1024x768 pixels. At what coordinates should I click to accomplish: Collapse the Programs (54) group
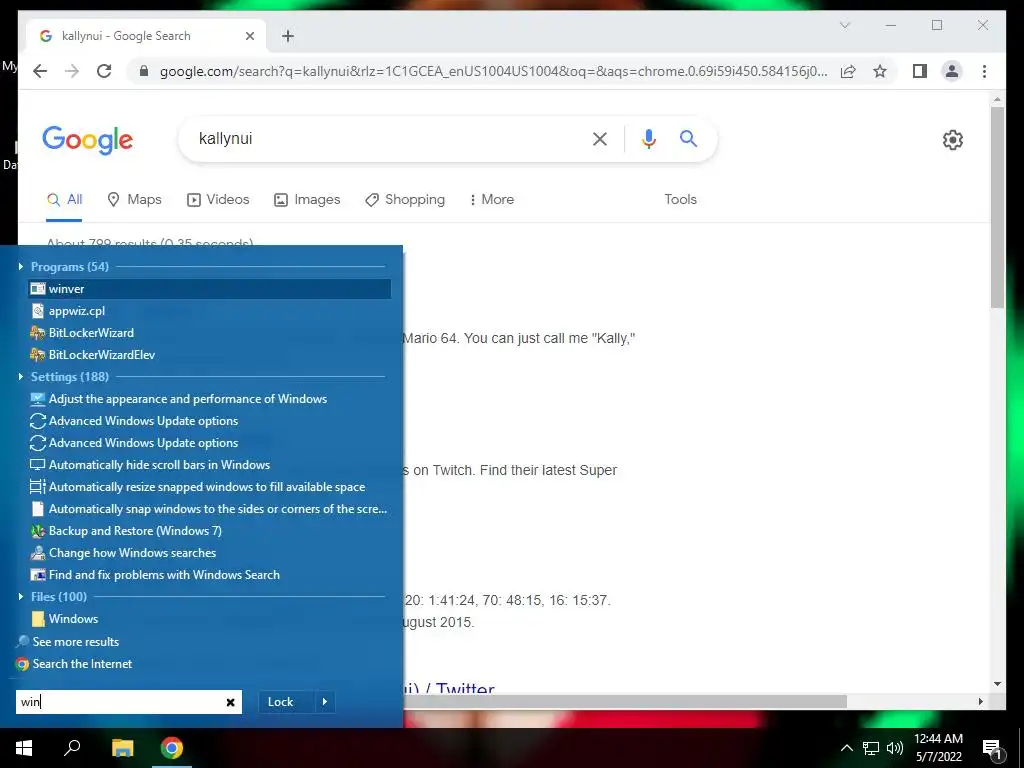pyautogui.click(x=21, y=266)
